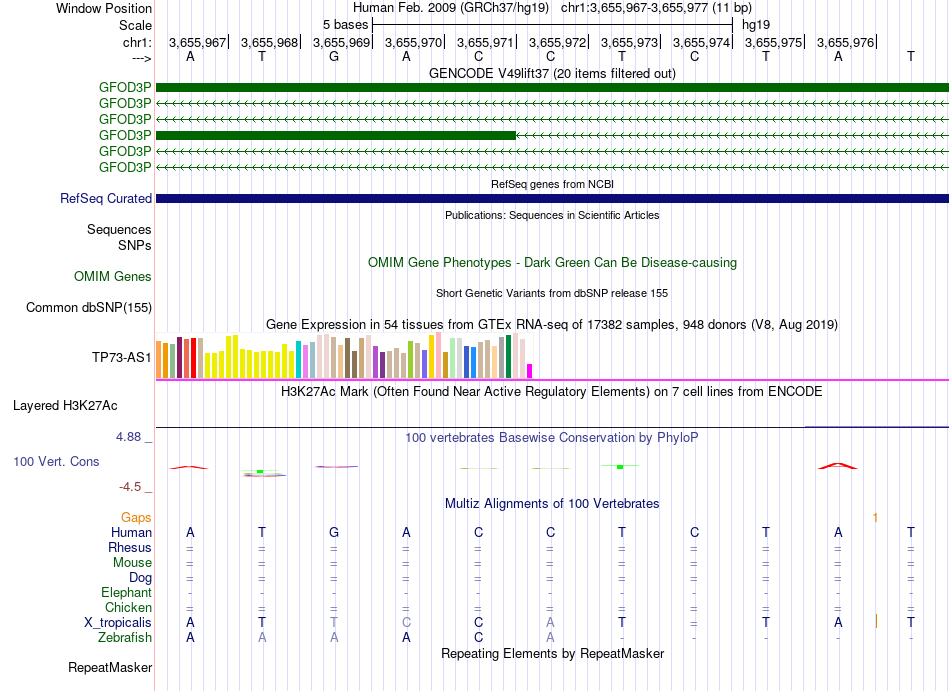Click the X_tropicalis species label

[x=118, y=623]
